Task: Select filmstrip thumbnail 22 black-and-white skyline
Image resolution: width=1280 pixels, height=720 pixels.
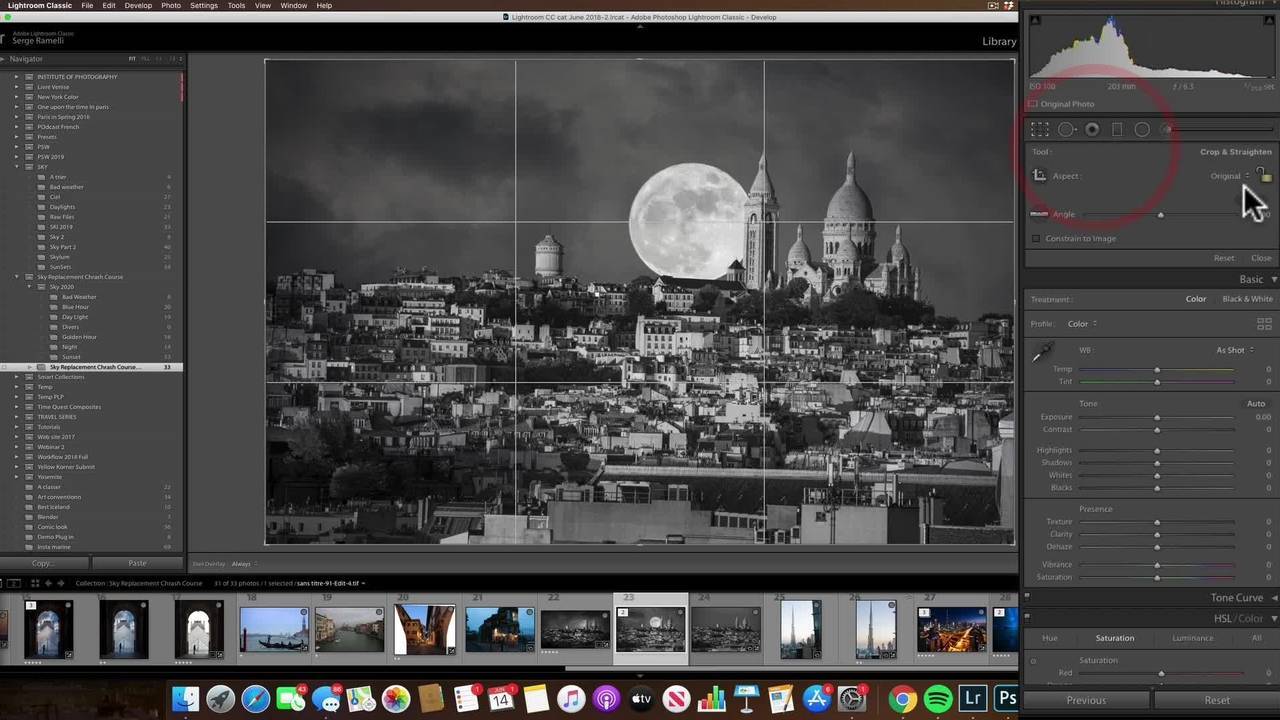Action: click(575, 629)
